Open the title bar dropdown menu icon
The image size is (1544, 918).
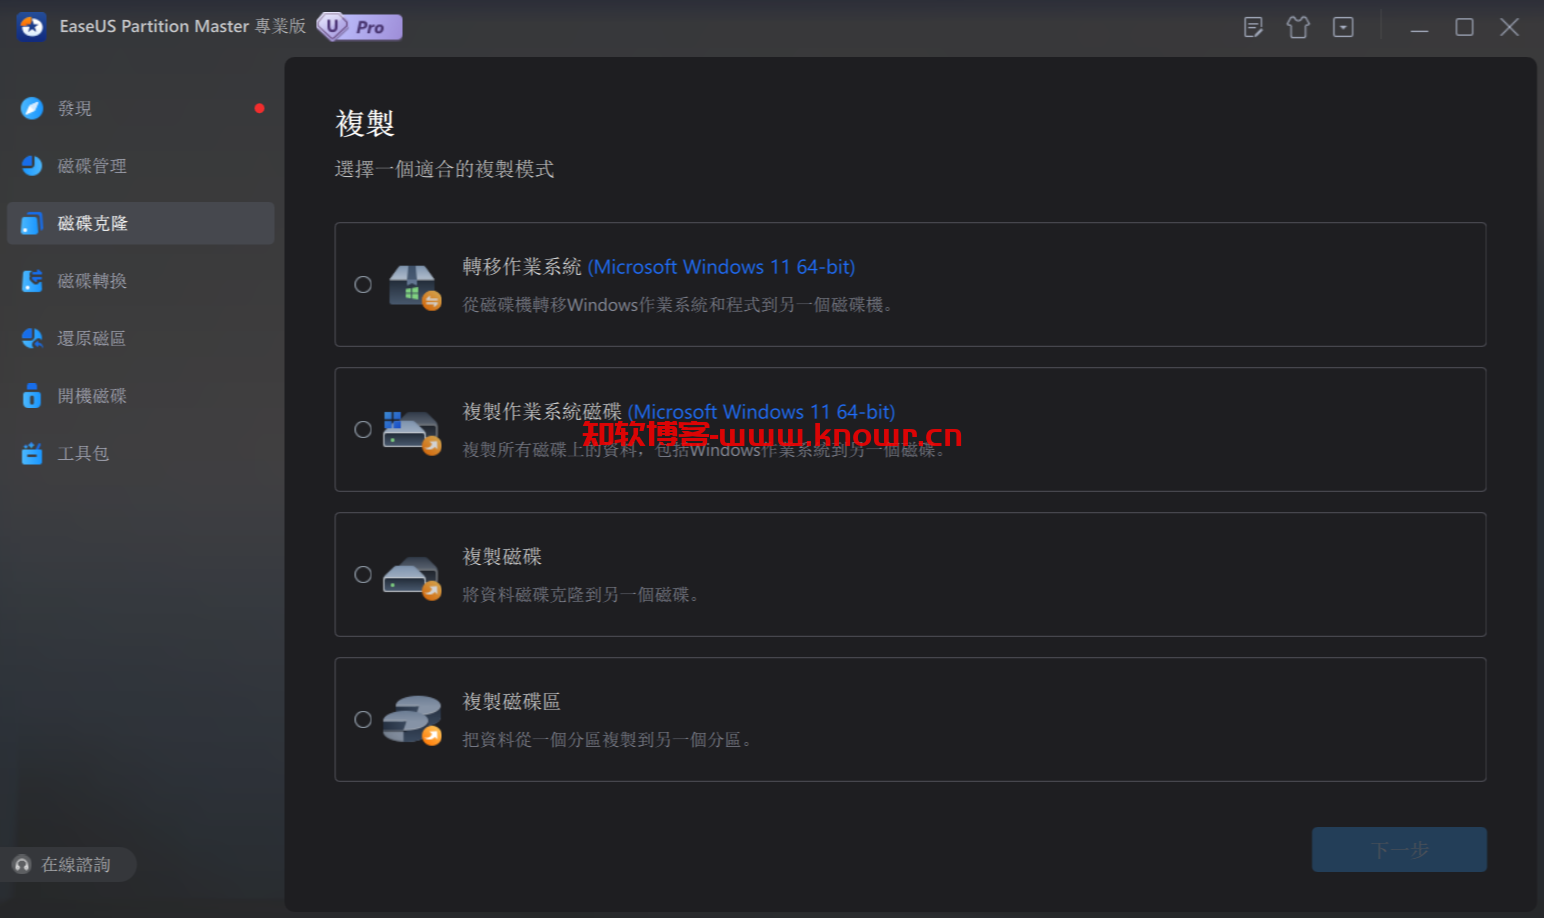tap(1343, 27)
